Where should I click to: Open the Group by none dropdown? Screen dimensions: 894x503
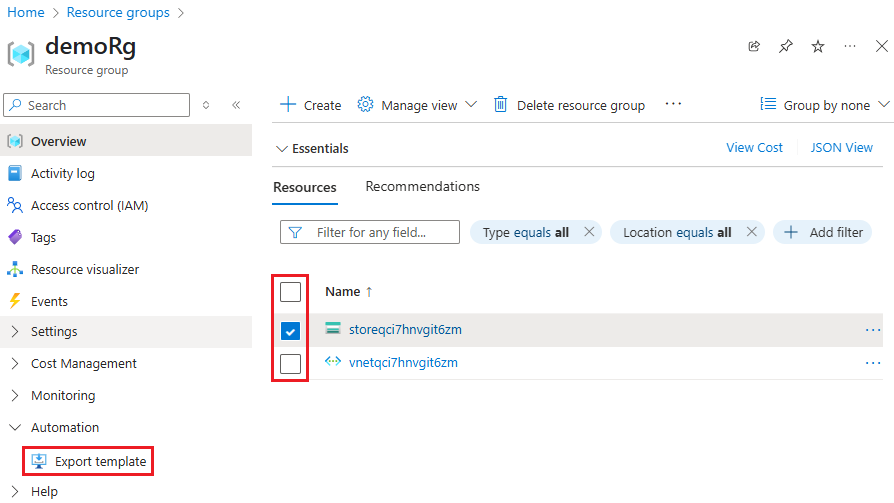click(825, 105)
